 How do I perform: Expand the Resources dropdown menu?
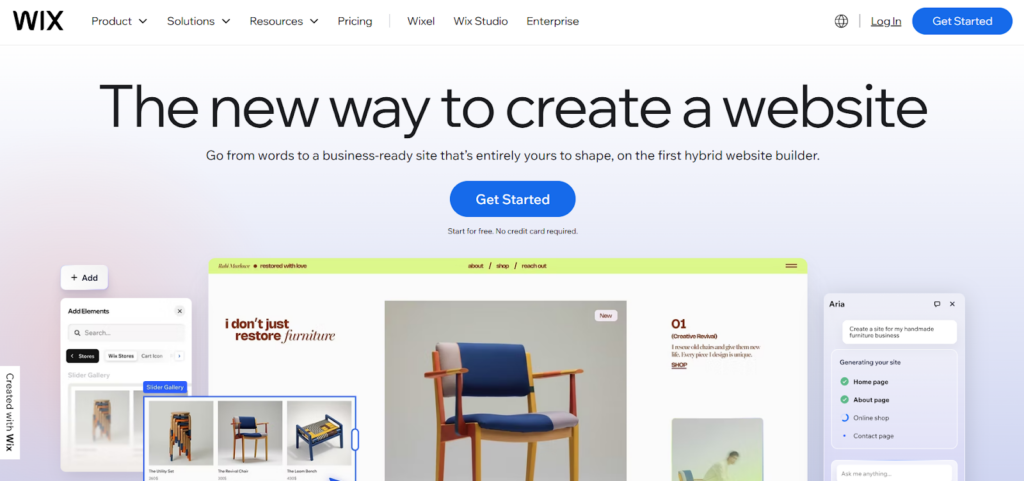pos(284,21)
